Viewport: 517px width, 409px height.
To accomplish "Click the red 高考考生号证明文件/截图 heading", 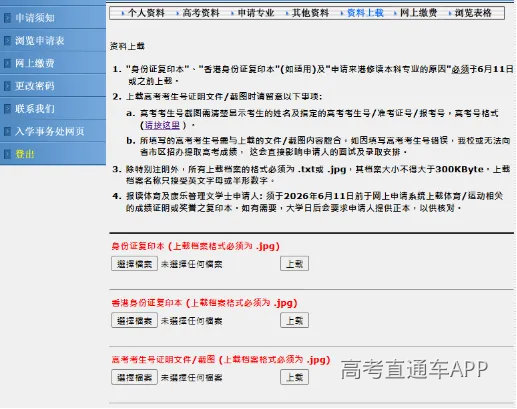I will [221, 360].
